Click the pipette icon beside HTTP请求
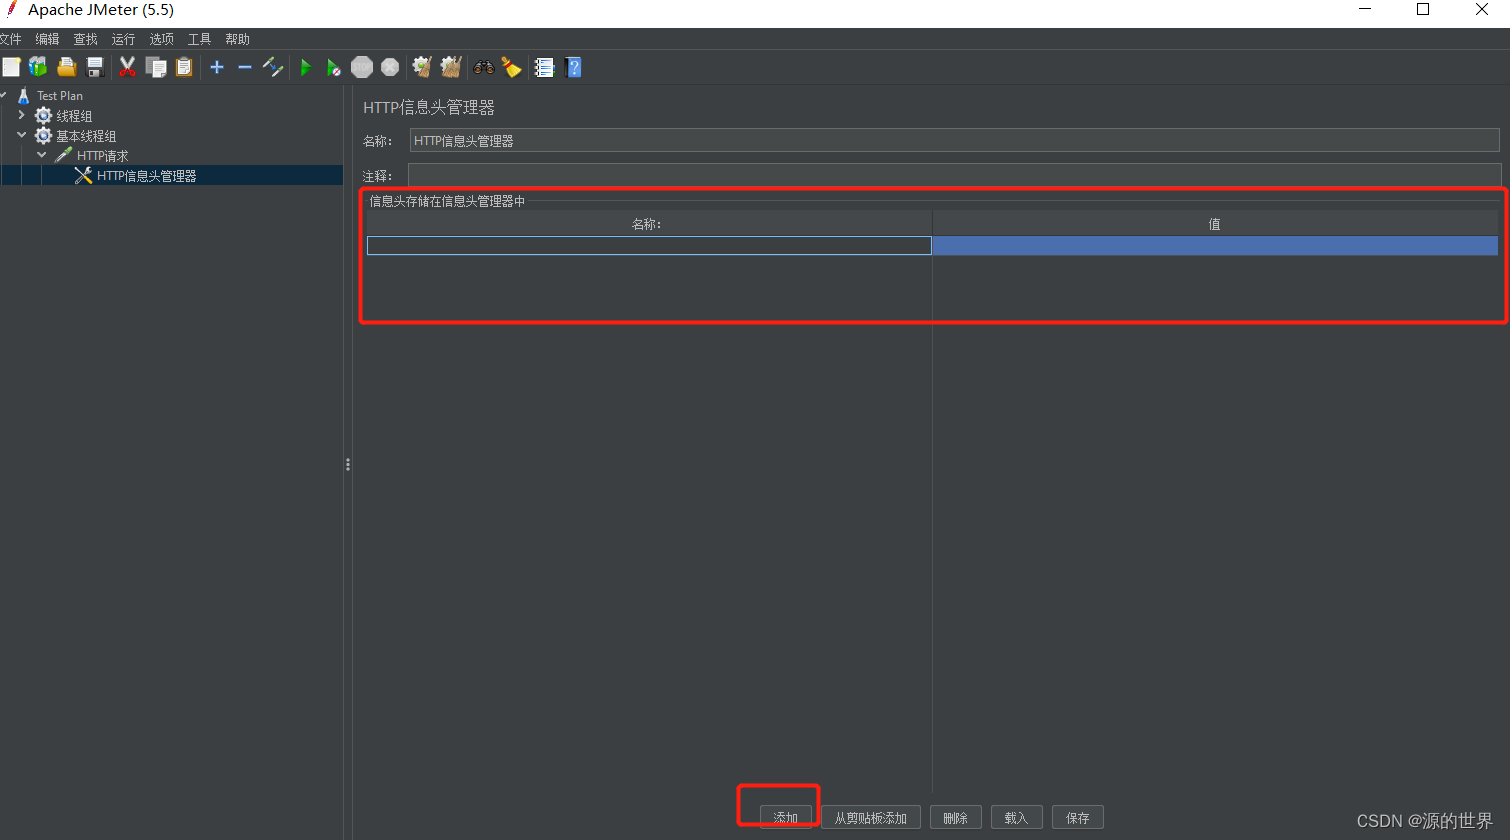This screenshot has width=1510, height=840. (64, 155)
